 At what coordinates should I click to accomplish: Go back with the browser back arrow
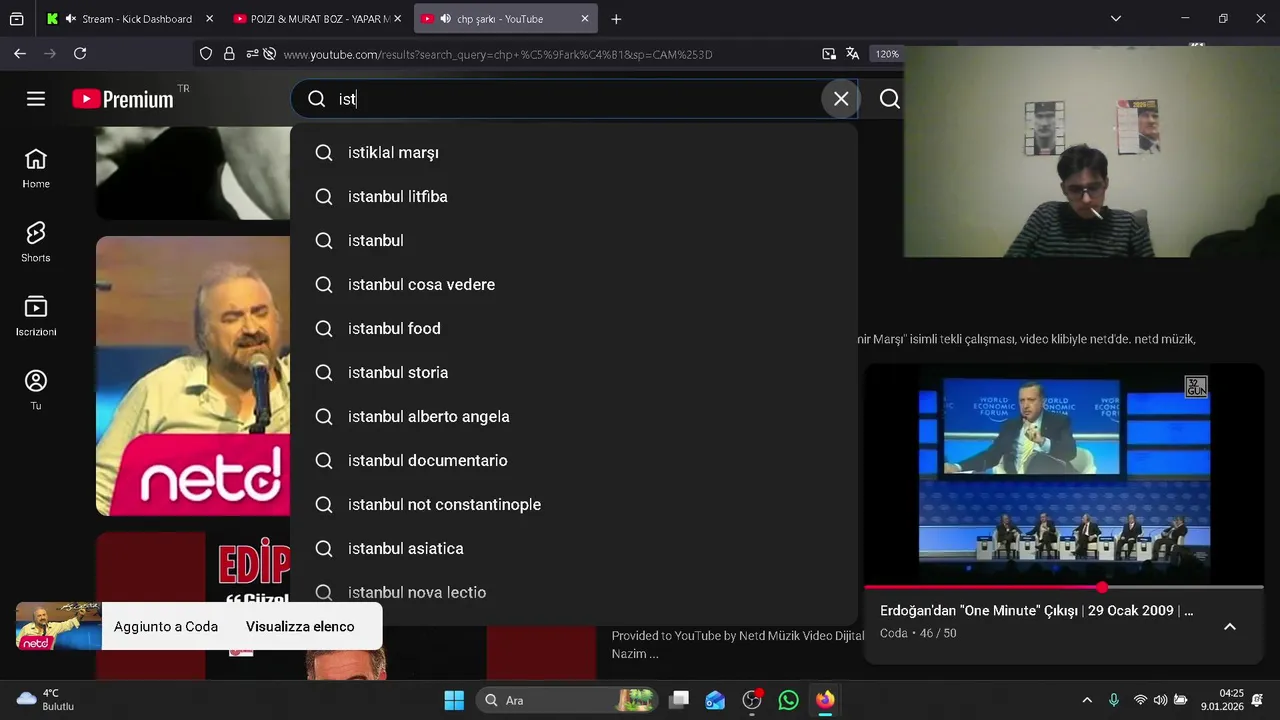pyautogui.click(x=20, y=54)
